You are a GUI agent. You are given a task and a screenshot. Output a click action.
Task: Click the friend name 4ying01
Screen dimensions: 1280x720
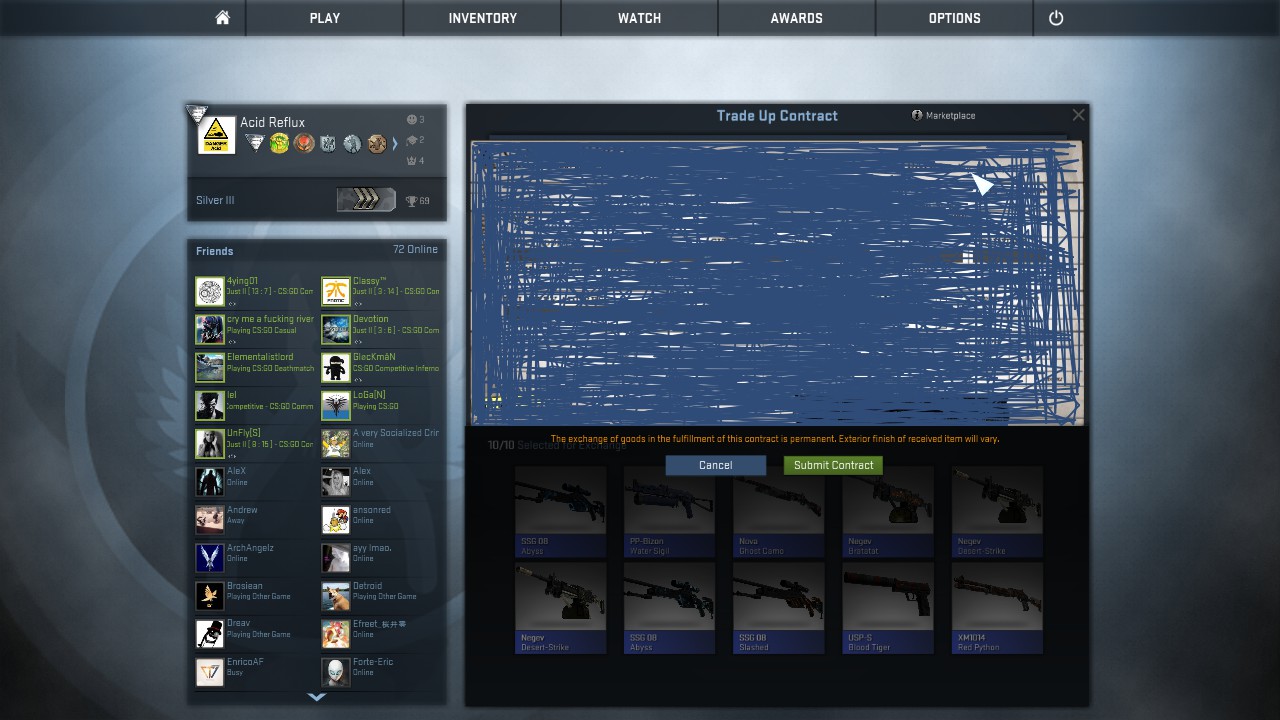[242, 281]
